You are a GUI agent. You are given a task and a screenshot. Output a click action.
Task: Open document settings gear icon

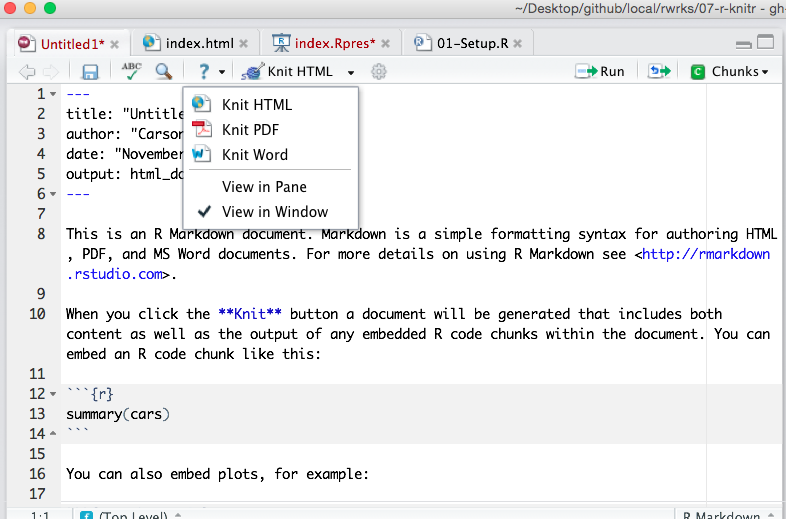pyautogui.click(x=378, y=71)
